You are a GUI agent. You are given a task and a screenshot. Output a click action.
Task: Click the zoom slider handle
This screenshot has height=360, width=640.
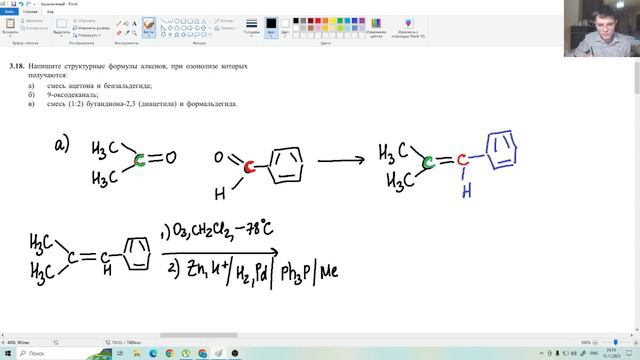click(616, 342)
